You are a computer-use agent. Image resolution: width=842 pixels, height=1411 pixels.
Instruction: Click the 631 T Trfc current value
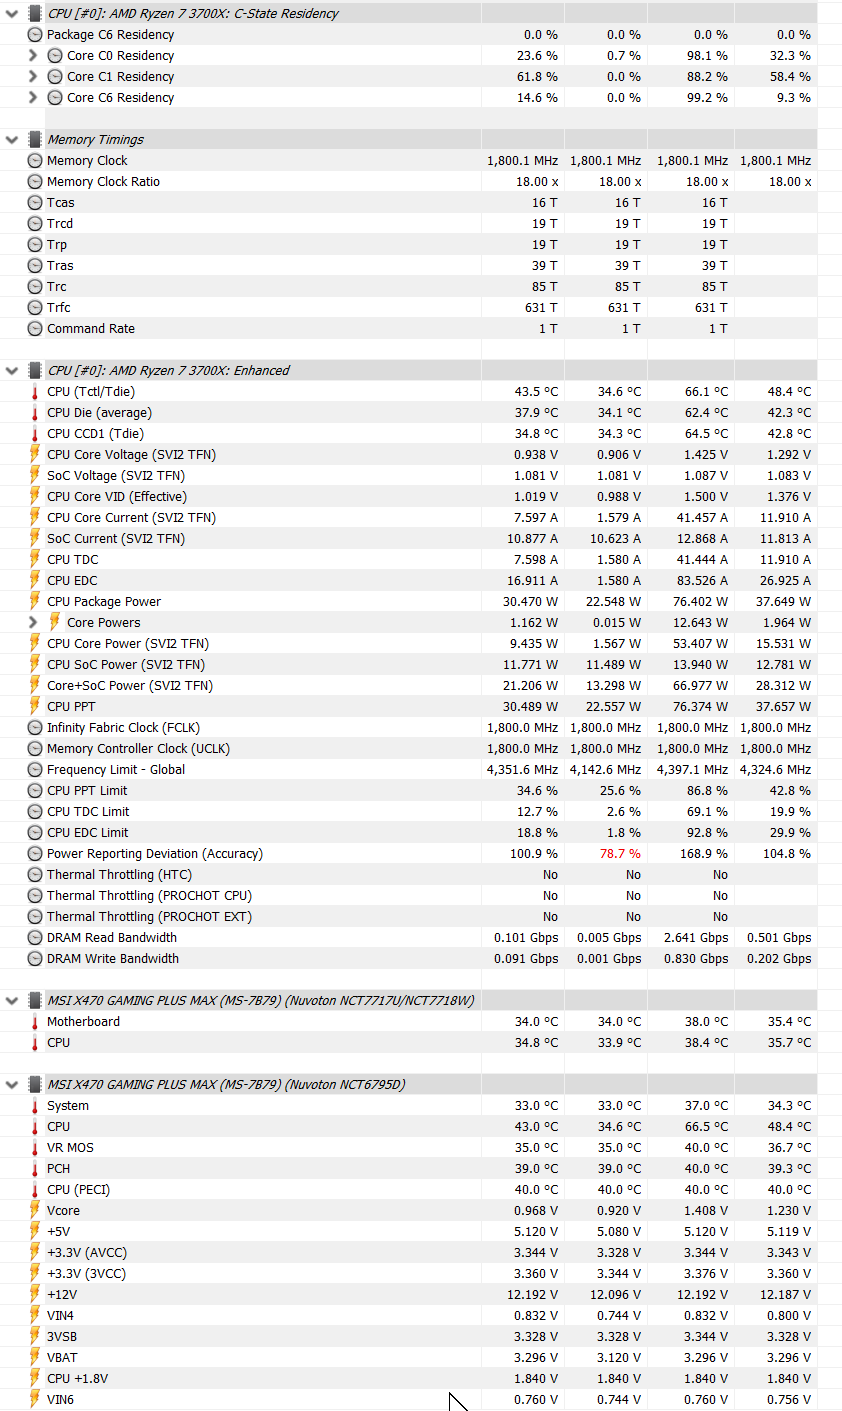click(x=542, y=308)
